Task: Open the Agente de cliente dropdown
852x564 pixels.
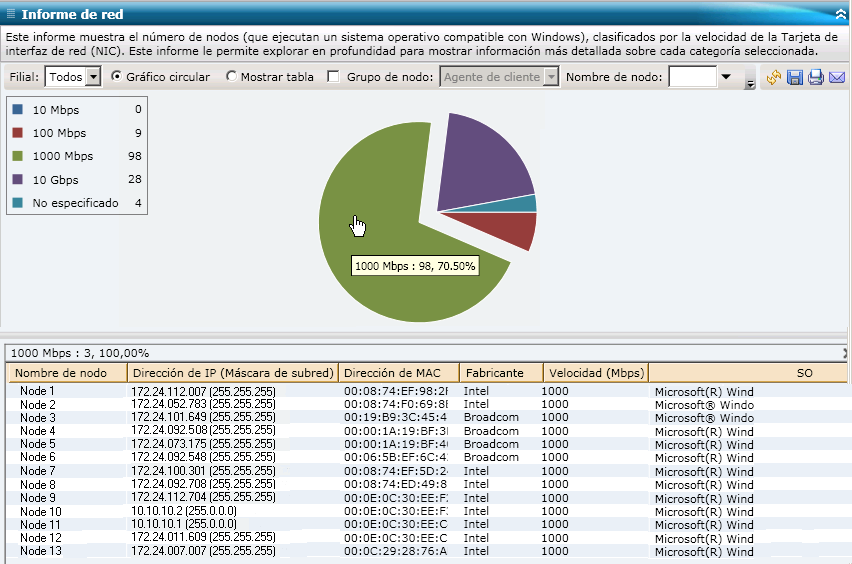Action: pyautogui.click(x=550, y=77)
